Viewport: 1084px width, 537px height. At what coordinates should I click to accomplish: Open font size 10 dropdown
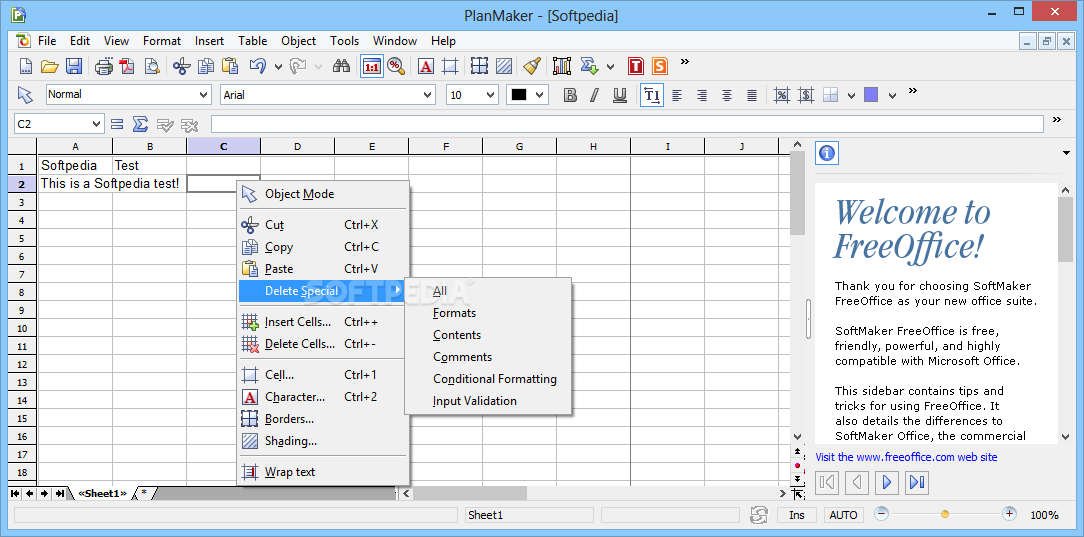(x=491, y=95)
